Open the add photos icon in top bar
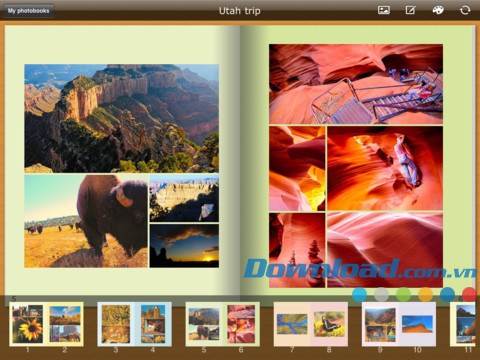The width and height of the screenshot is (480, 360). [x=384, y=10]
